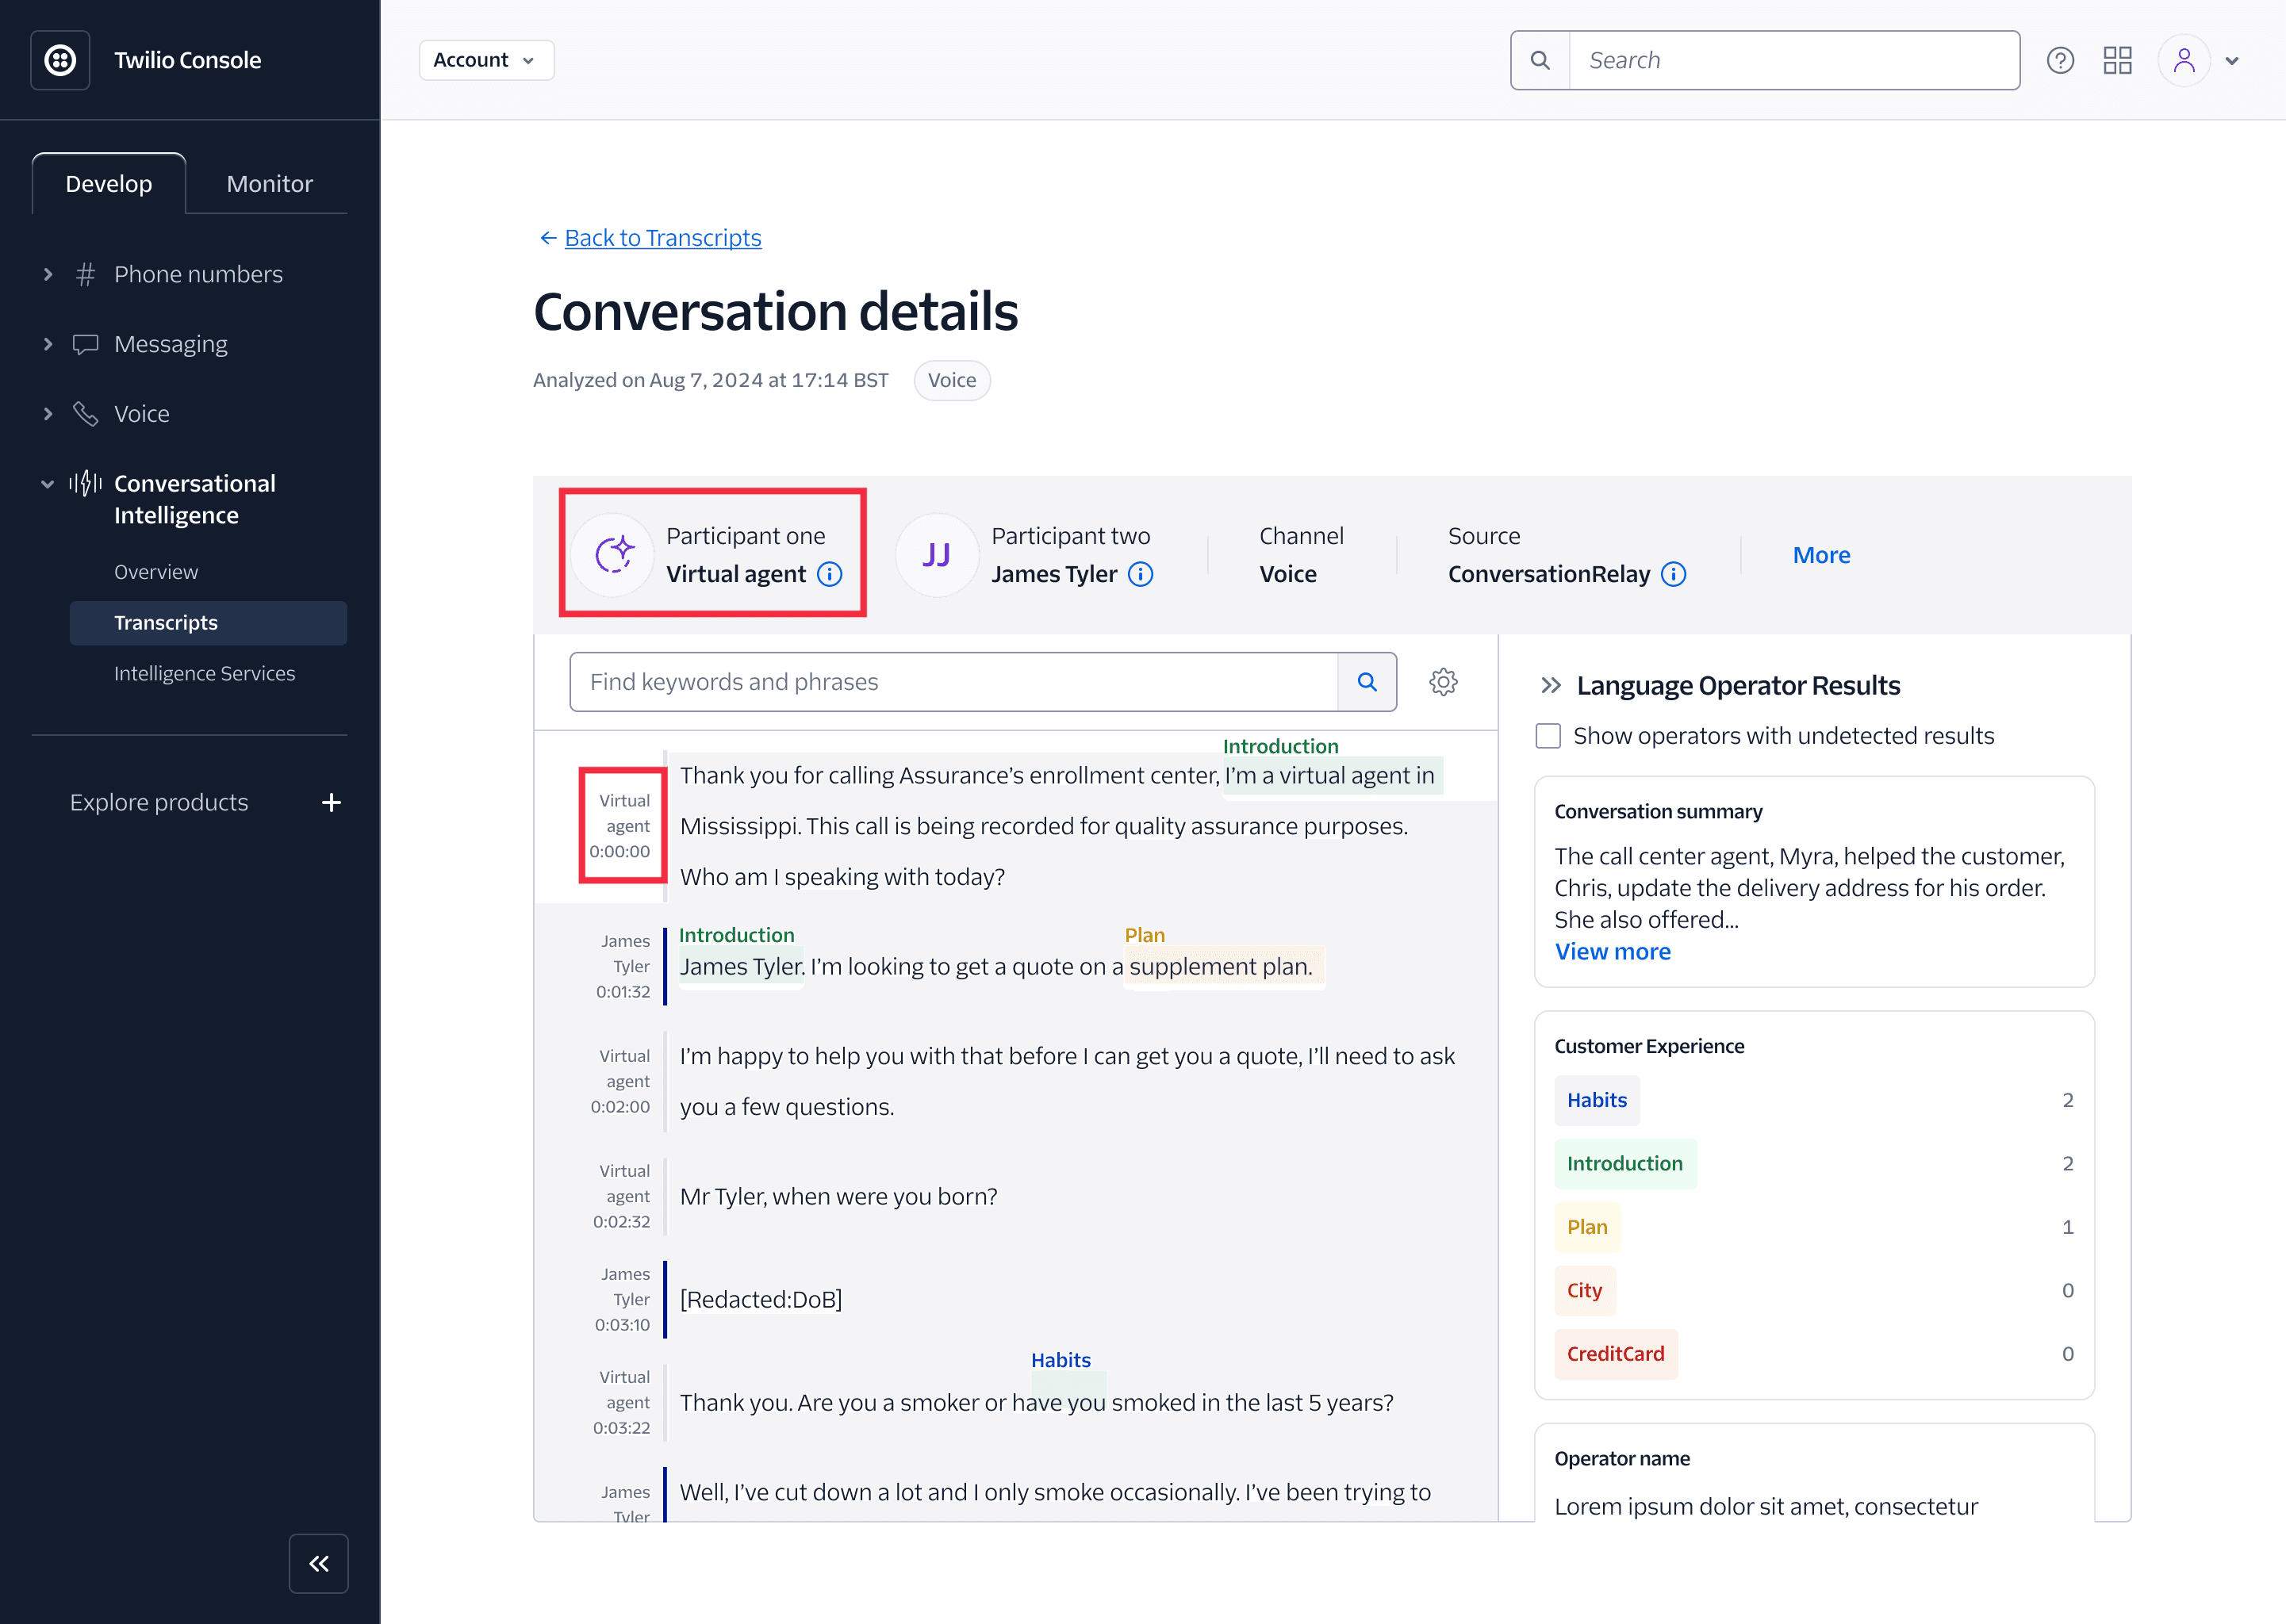Select Intelligence Services in the sidebar
This screenshot has width=2286, height=1624.
coord(204,673)
